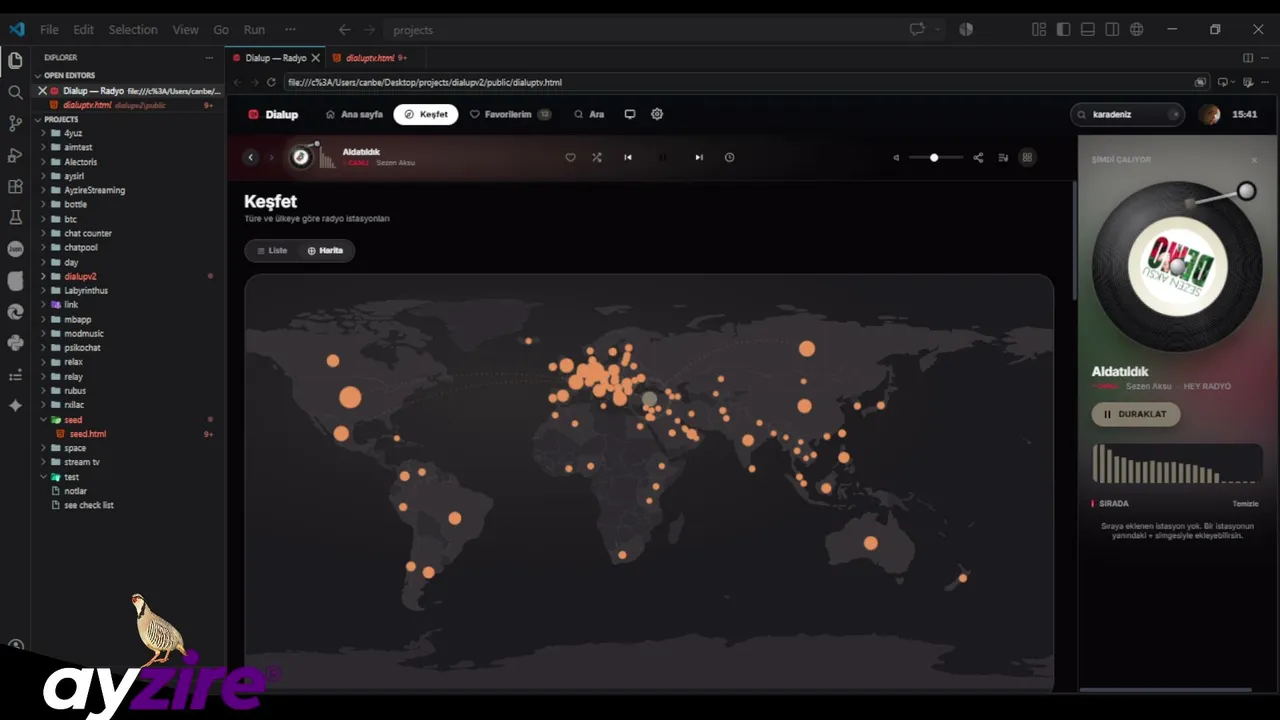This screenshot has height=720, width=1280.
Task: Skip to the next station
Action: point(699,157)
